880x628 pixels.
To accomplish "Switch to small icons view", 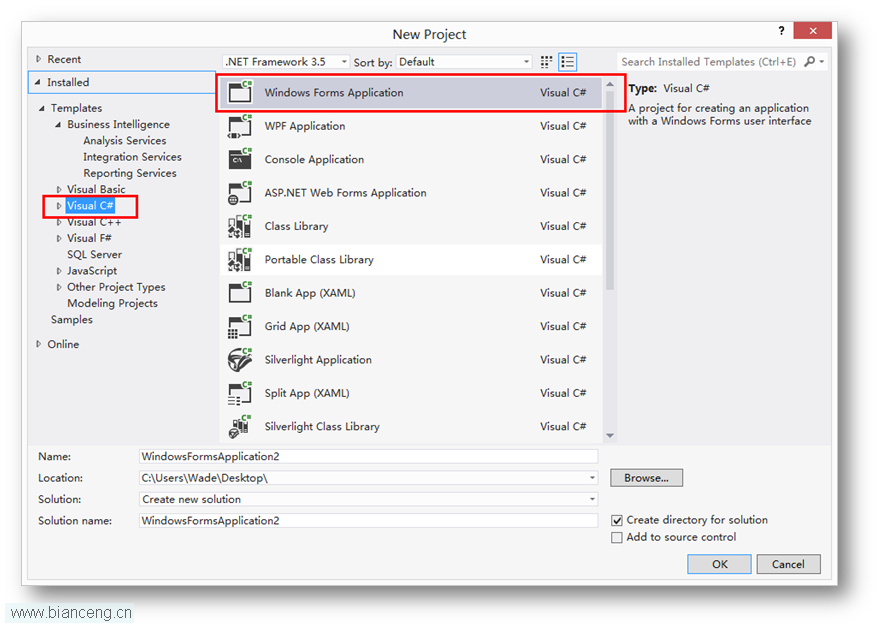I will pos(546,62).
